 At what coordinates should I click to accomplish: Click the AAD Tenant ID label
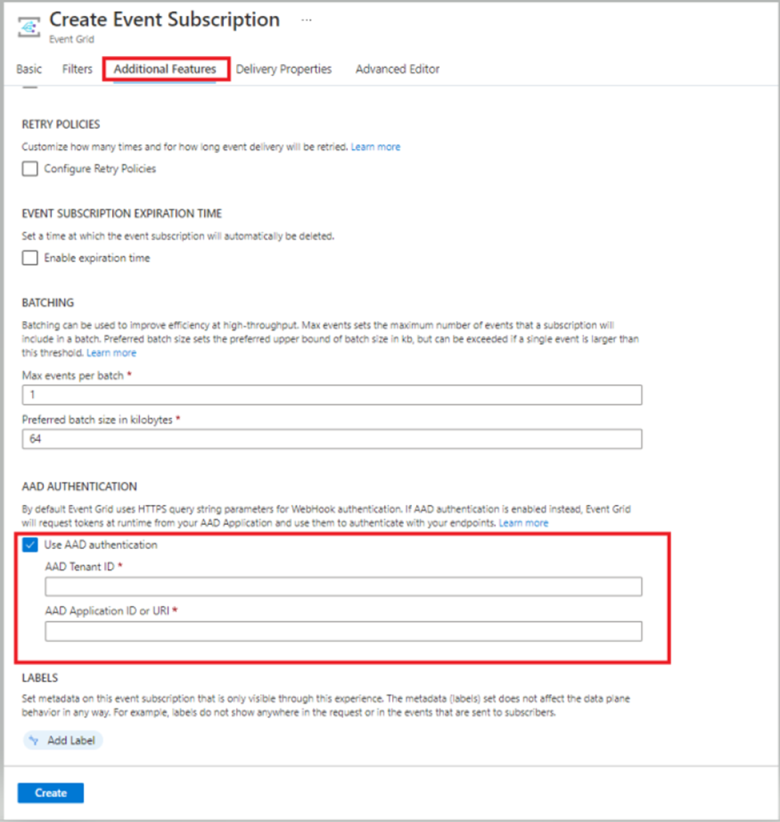click(80, 567)
